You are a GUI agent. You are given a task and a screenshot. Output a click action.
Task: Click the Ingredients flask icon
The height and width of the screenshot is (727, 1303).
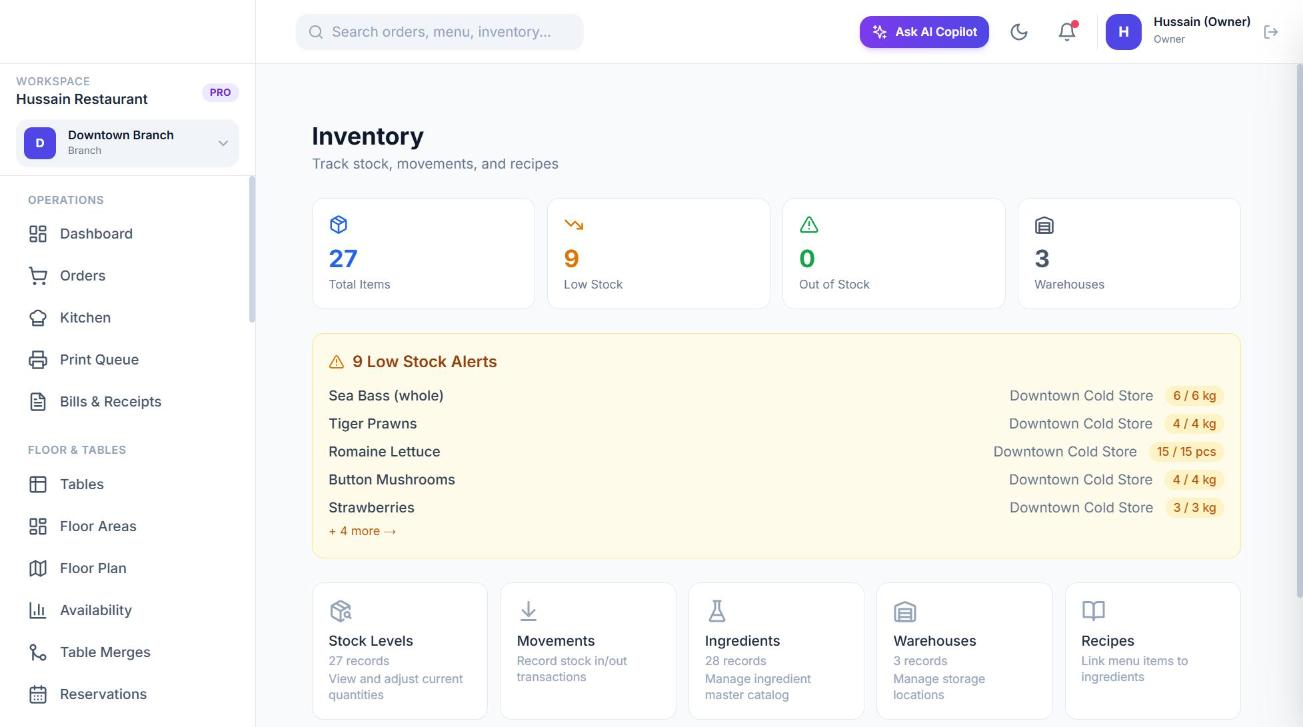tap(716, 611)
